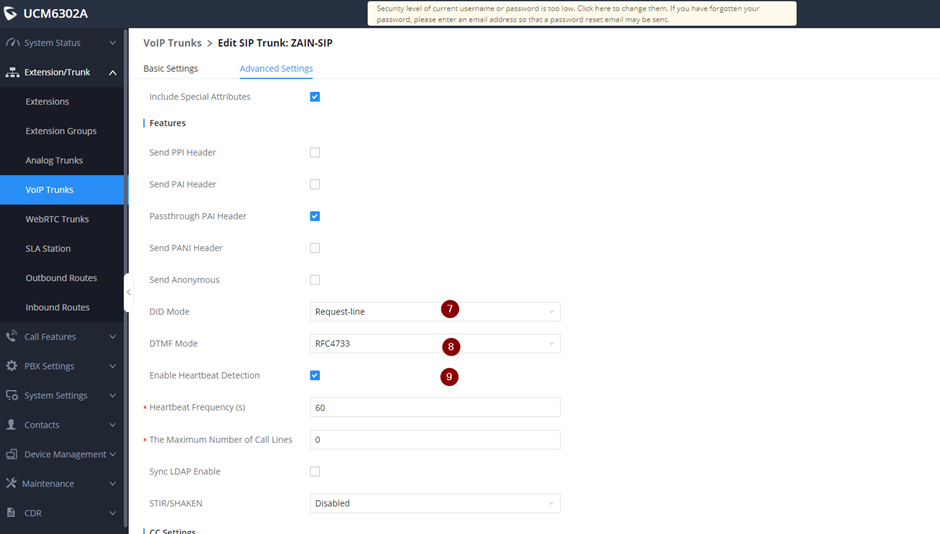Click the Extension/Trunk network icon
Screen dimensions: 940x534
[12, 72]
